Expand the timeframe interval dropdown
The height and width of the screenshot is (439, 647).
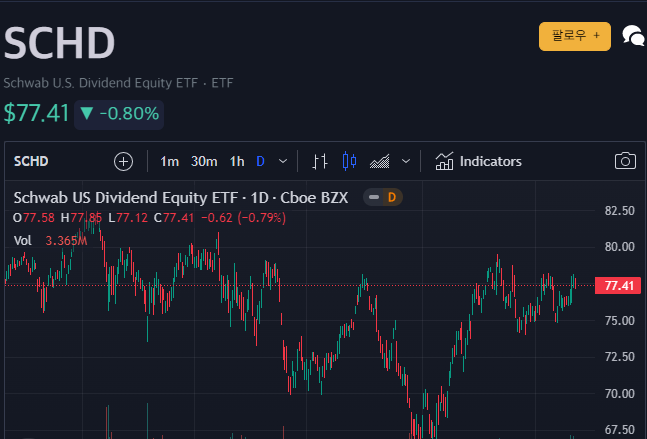pyautogui.click(x=283, y=161)
